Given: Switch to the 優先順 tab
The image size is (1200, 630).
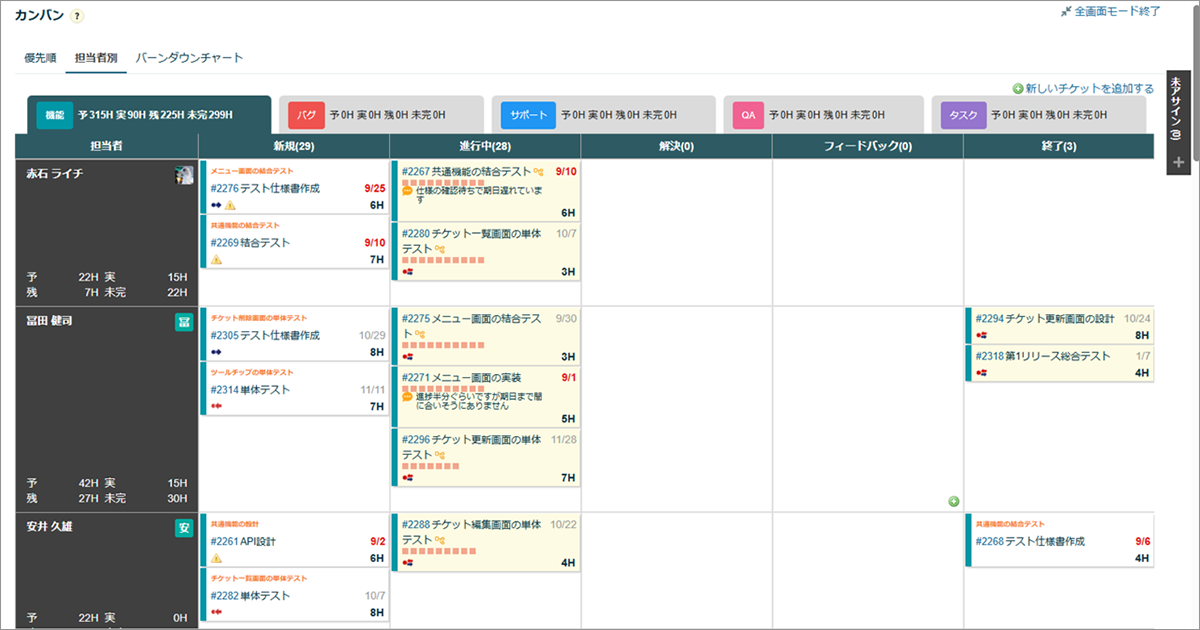Looking at the screenshot, I should tap(40, 58).
